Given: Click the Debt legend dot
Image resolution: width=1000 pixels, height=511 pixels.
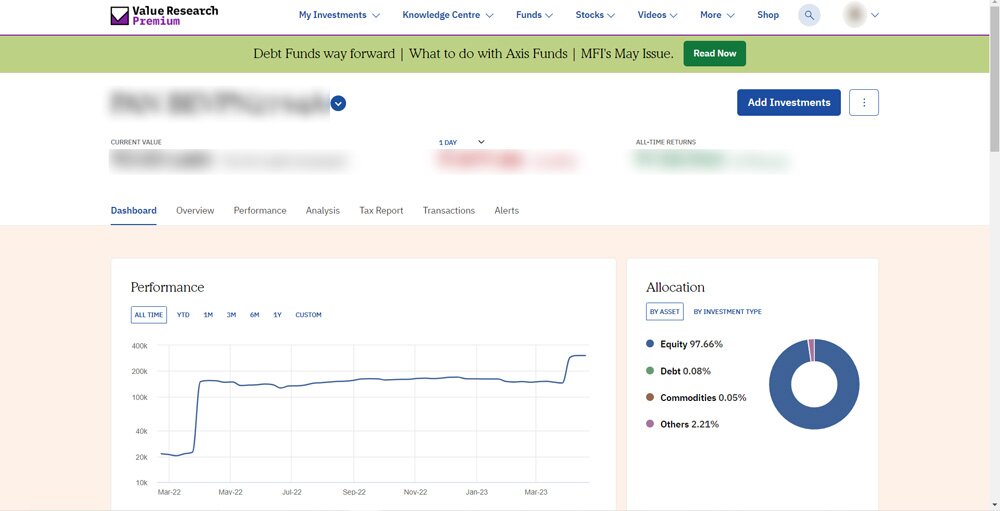Looking at the screenshot, I should click(650, 371).
